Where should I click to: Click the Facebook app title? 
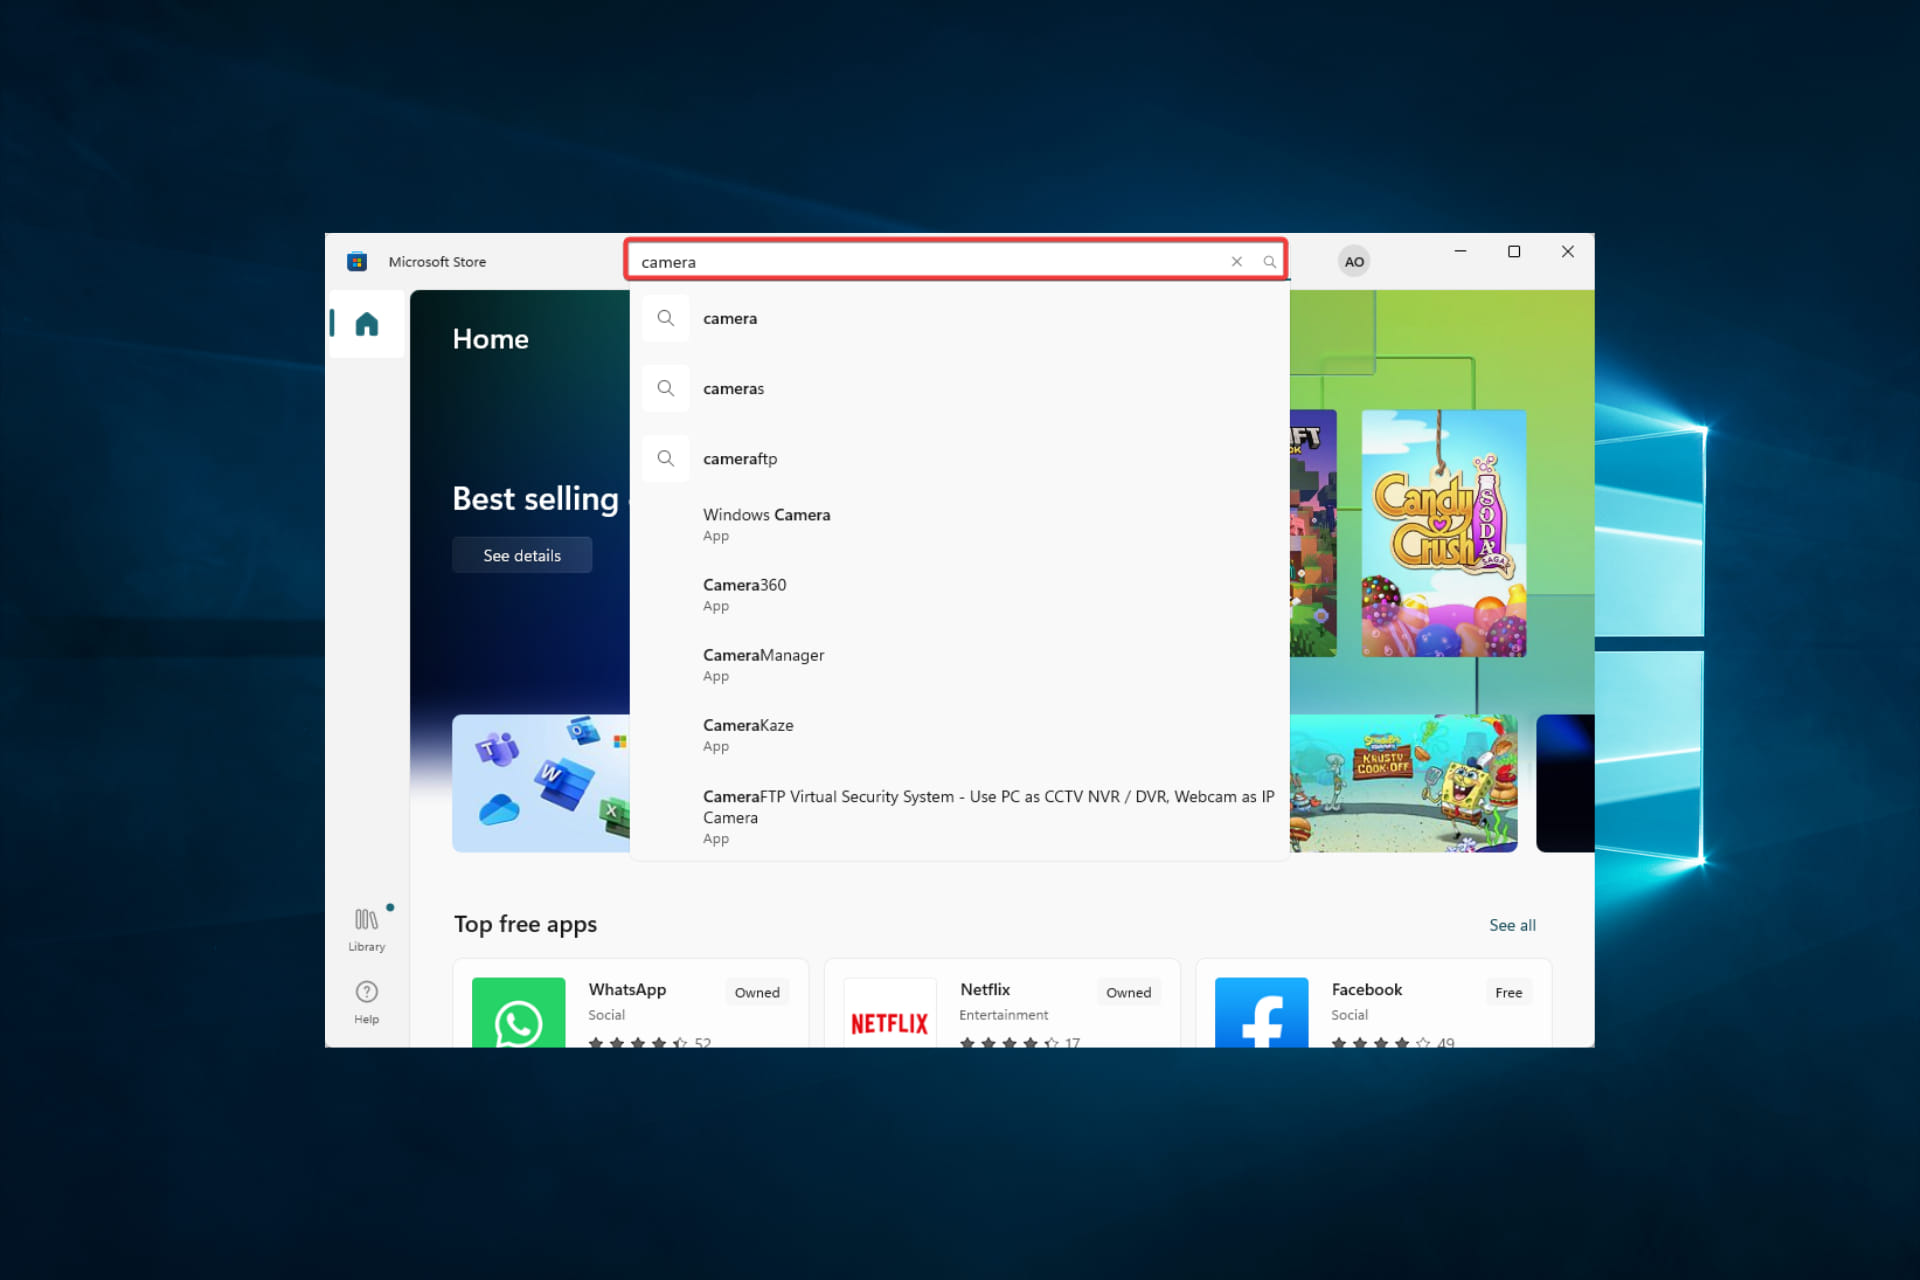pyautogui.click(x=1366, y=989)
